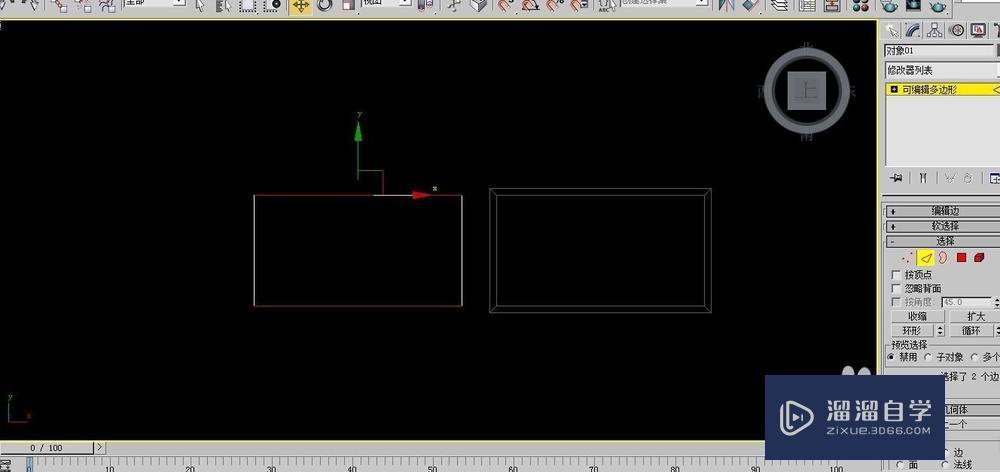Activate the Select Object arrow tool

click(x=200, y=6)
